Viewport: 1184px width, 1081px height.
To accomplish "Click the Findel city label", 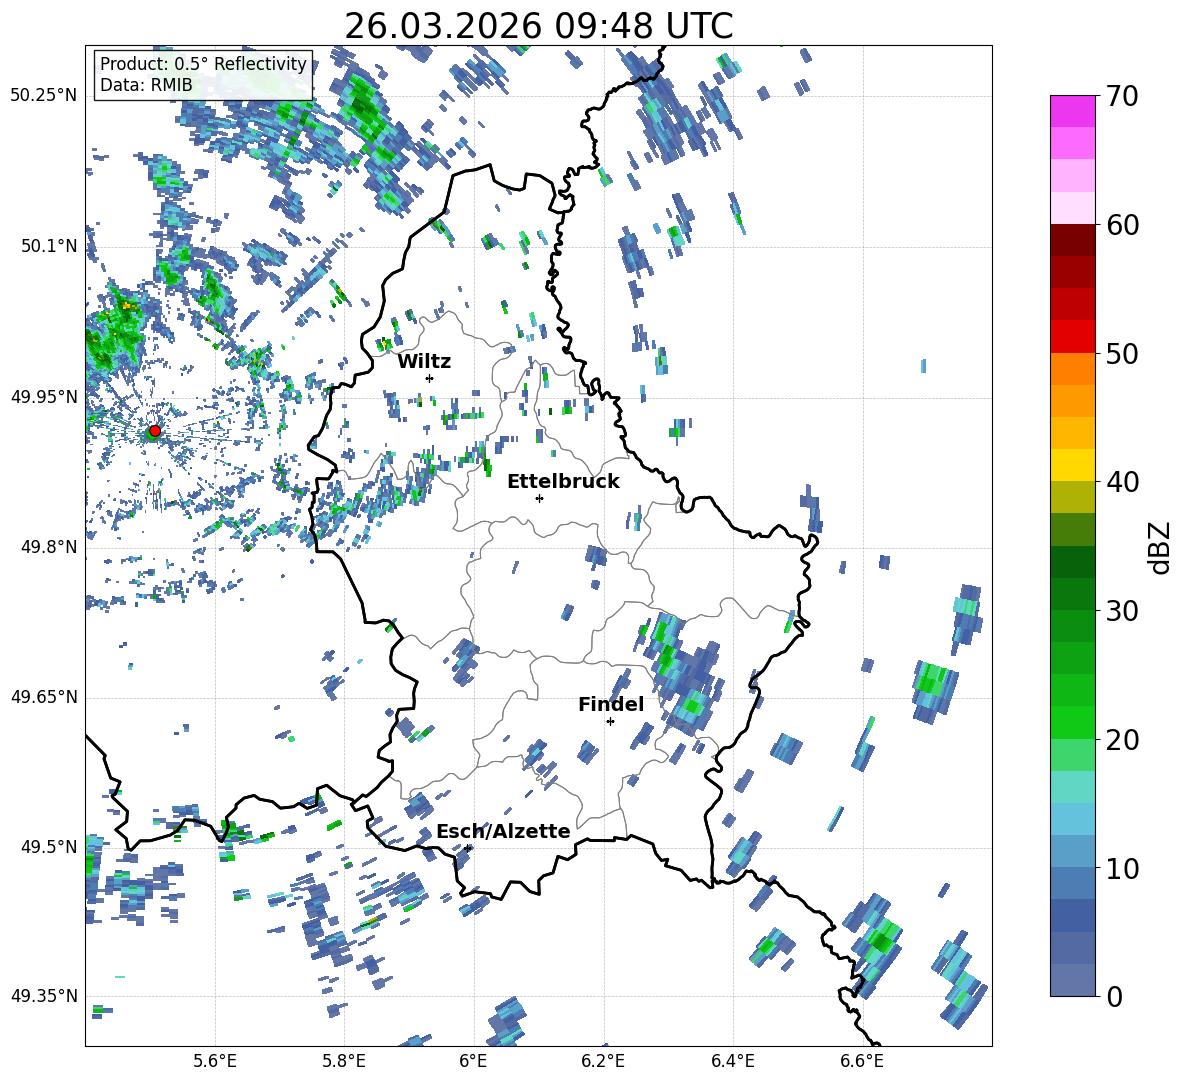I will click(611, 704).
